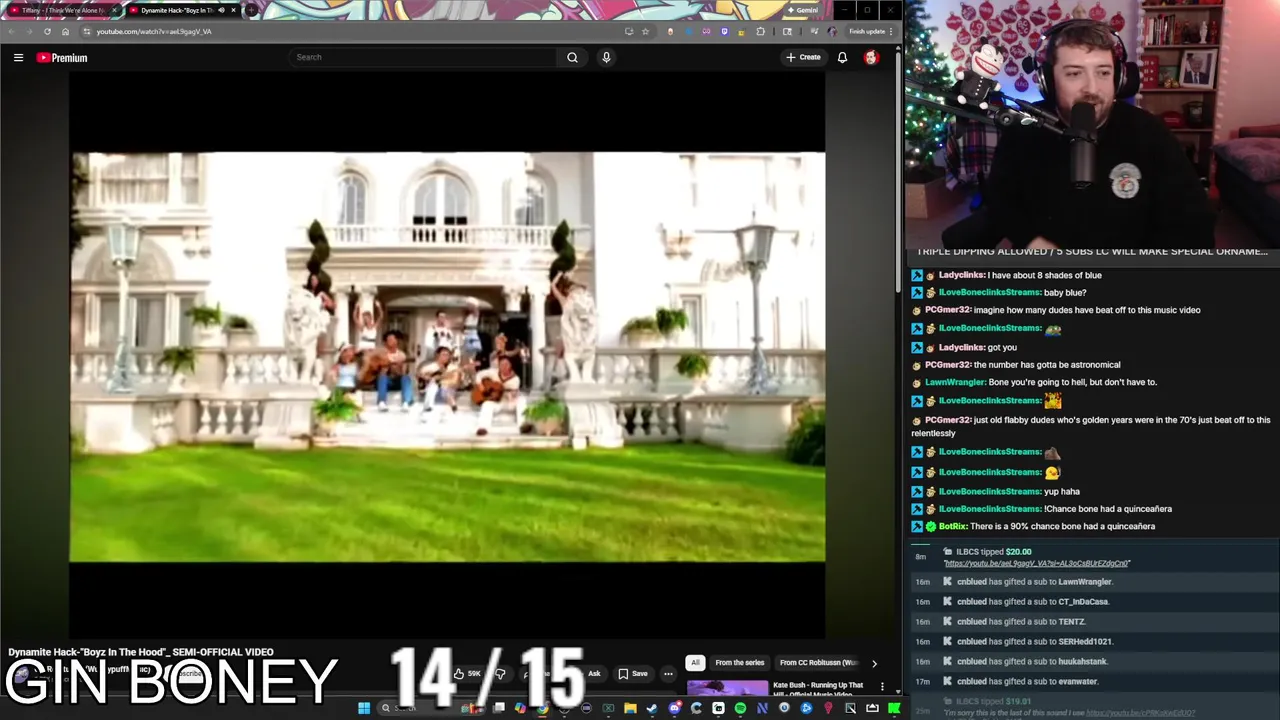Click BotRix username in chat
Viewport: 1280px width, 720px height.
click(953, 527)
